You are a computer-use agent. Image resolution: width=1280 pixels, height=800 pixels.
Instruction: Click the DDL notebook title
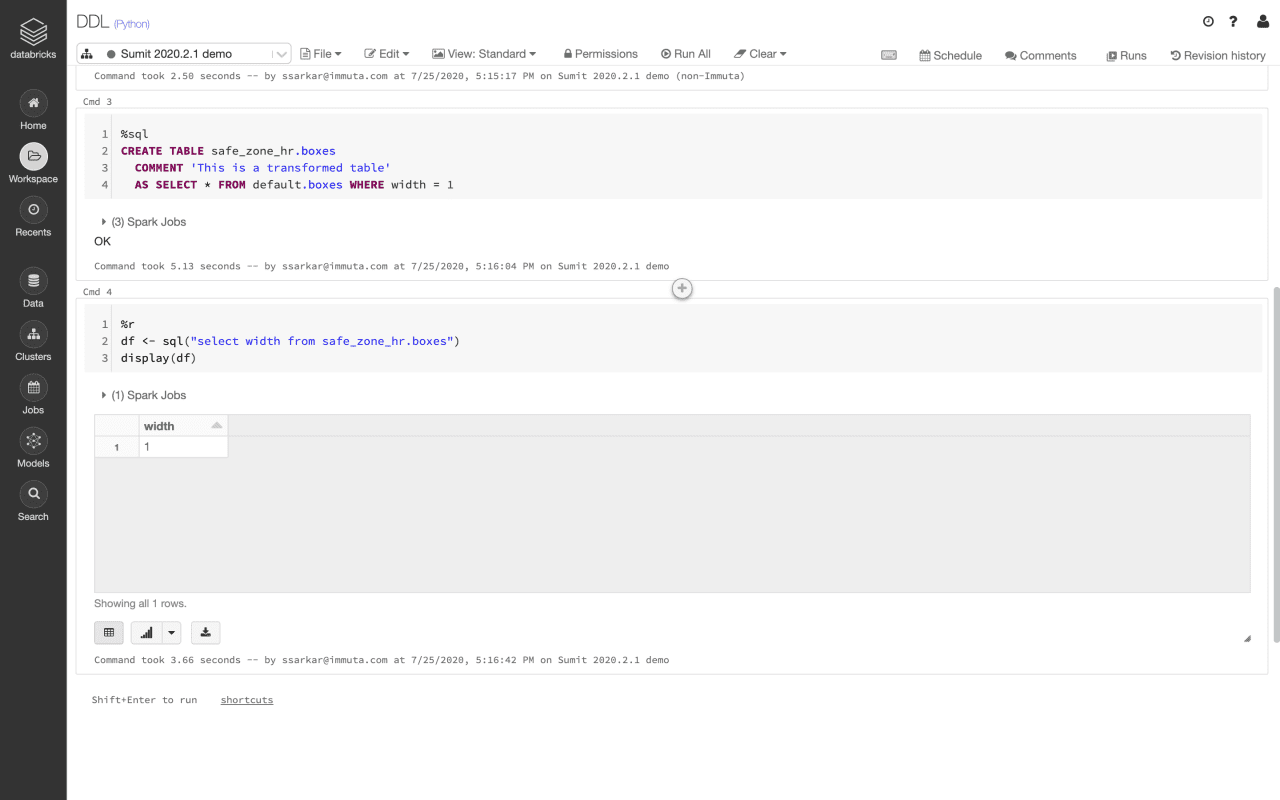click(x=92, y=22)
